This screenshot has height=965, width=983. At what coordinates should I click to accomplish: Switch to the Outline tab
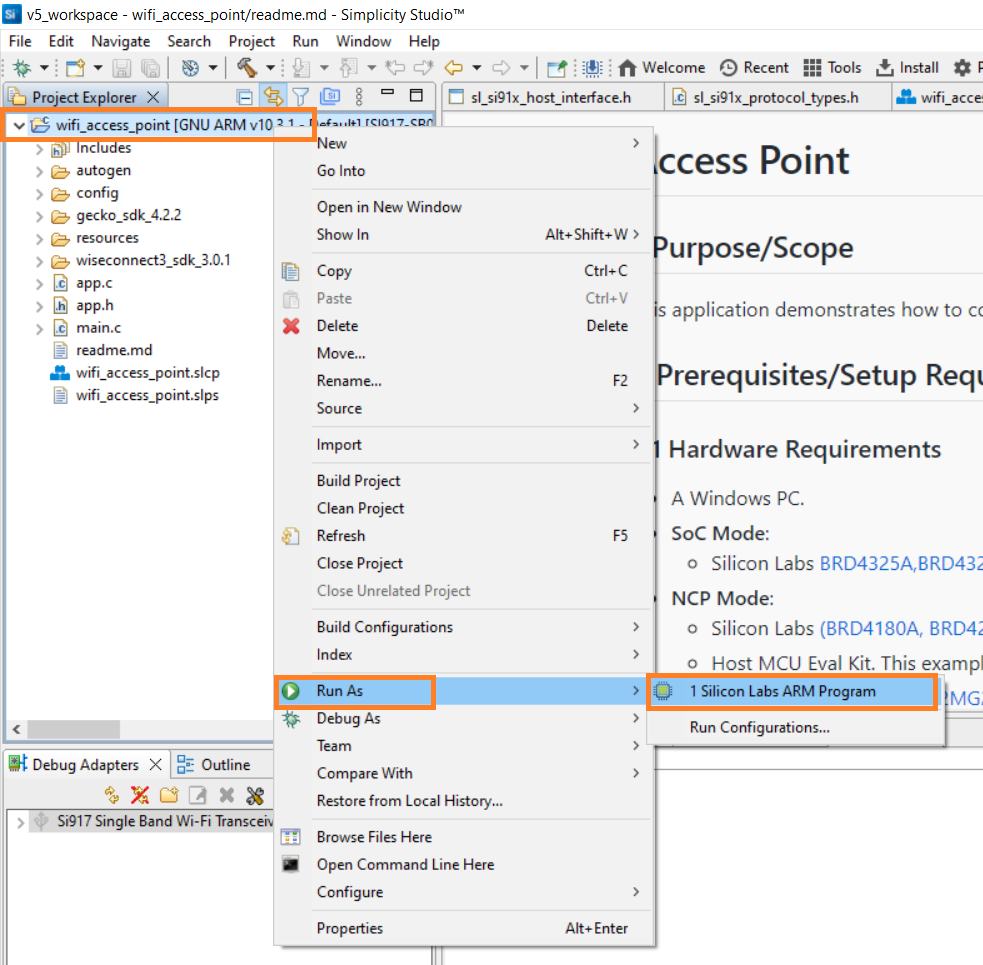coord(214,765)
